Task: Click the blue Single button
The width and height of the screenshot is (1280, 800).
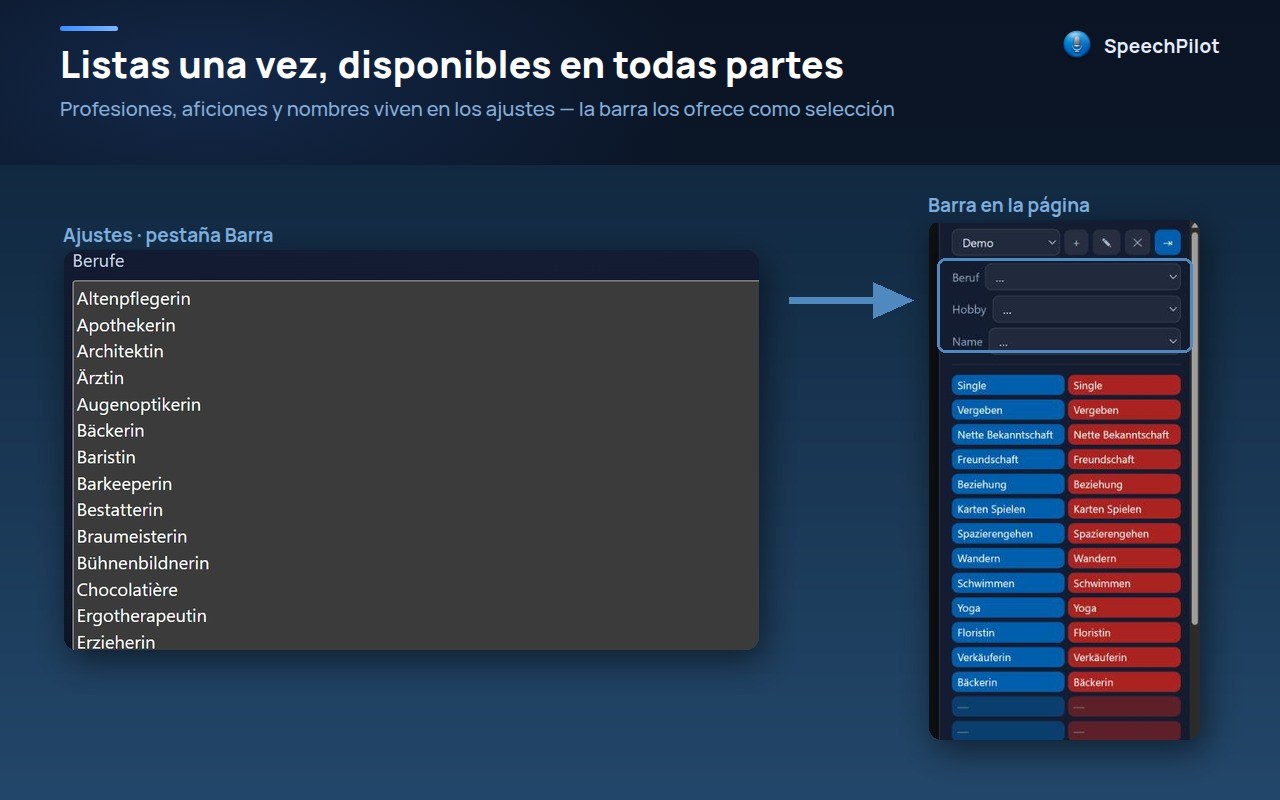Action: click(x=1008, y=385)
